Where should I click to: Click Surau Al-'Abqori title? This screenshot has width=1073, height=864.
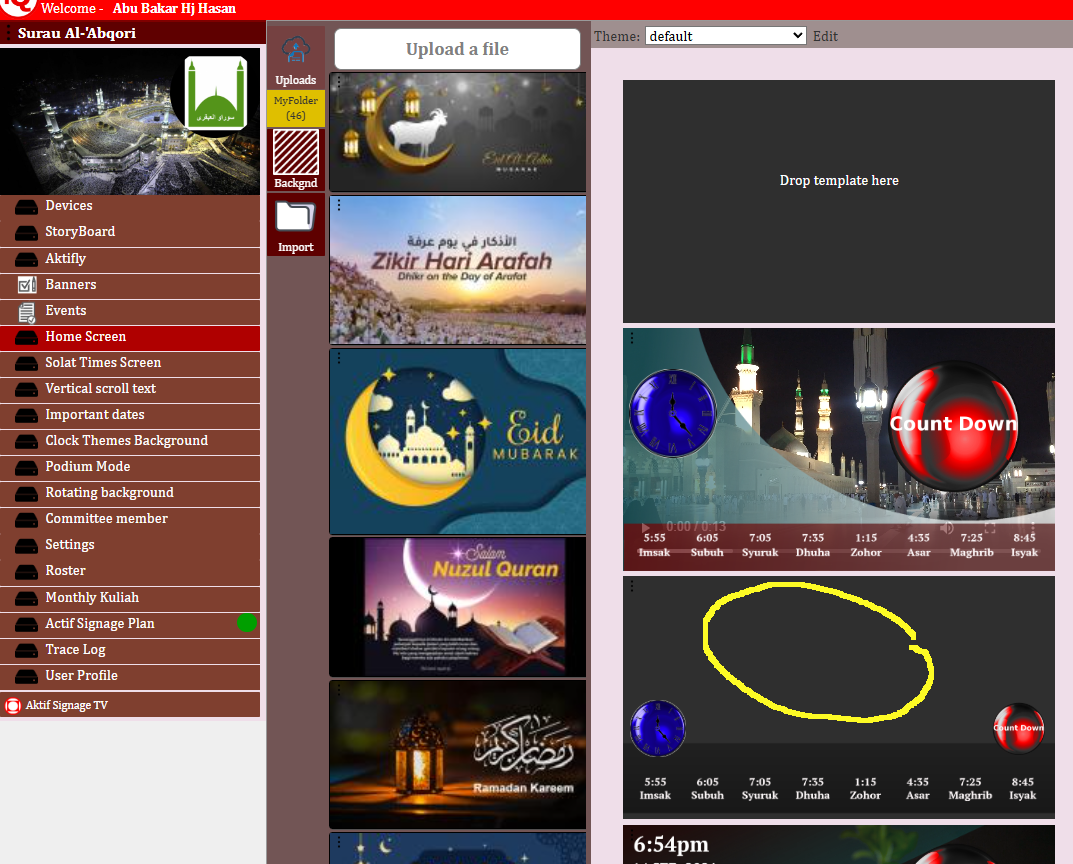77,33
